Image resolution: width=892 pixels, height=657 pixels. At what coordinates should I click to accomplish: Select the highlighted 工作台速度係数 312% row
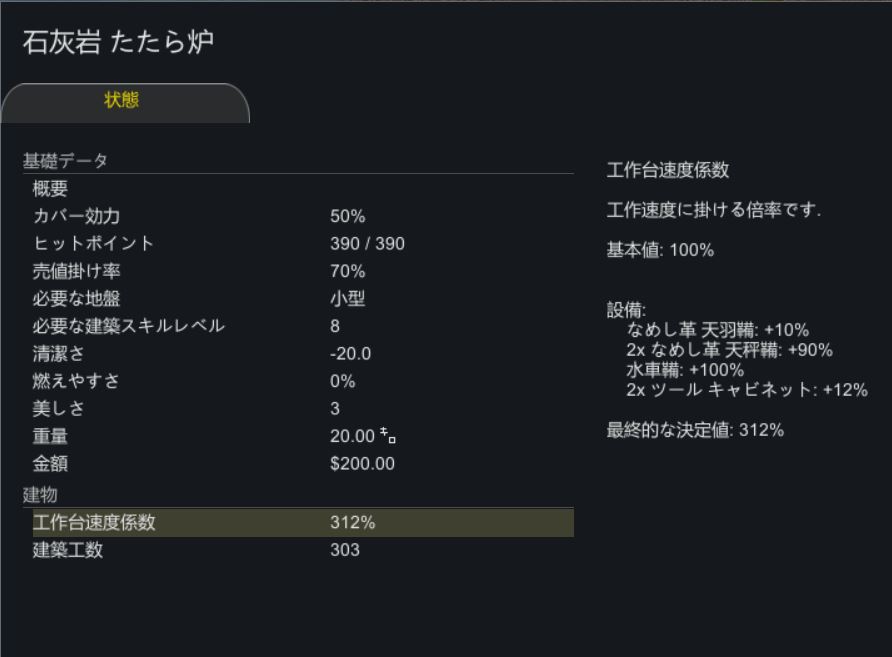pos(302,522)
